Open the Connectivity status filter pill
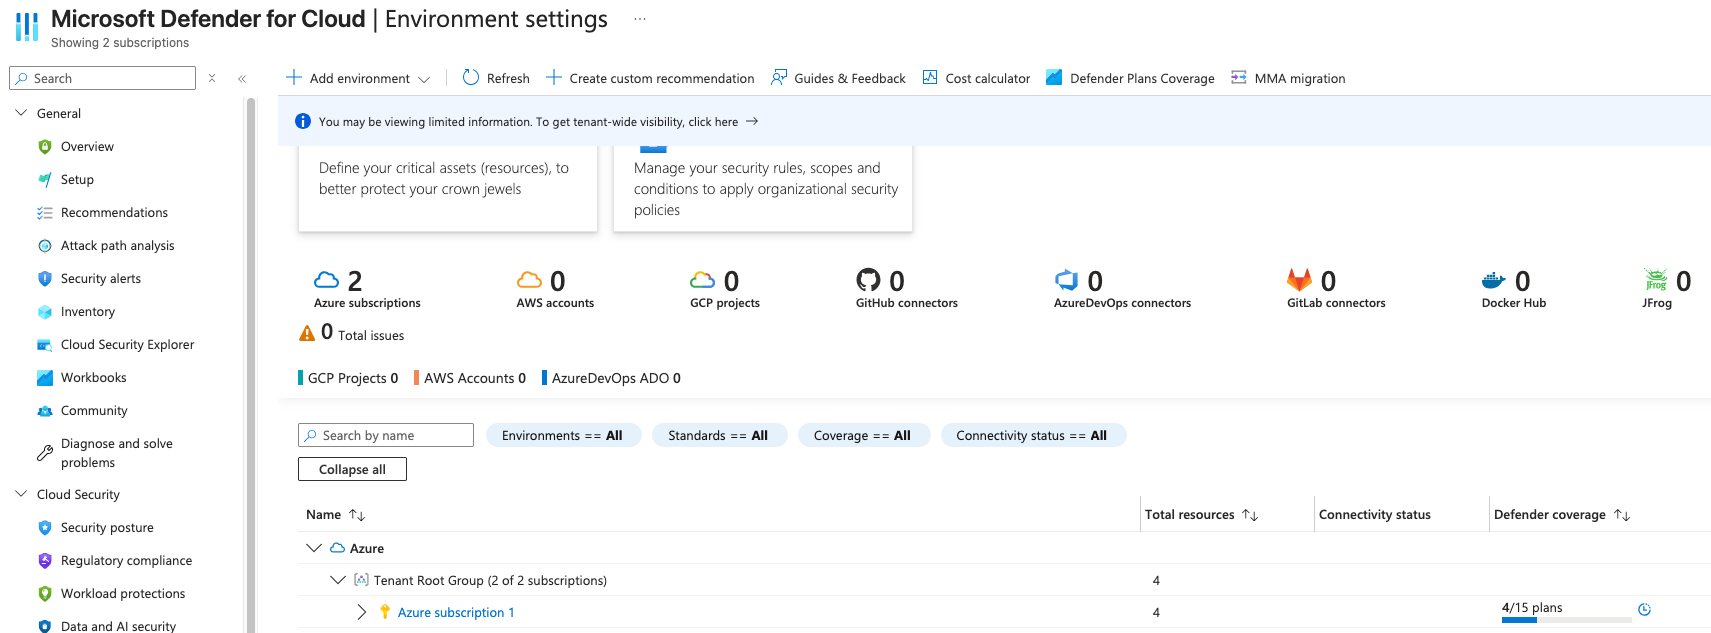The image size is (1711, 633). point(1033,435)
